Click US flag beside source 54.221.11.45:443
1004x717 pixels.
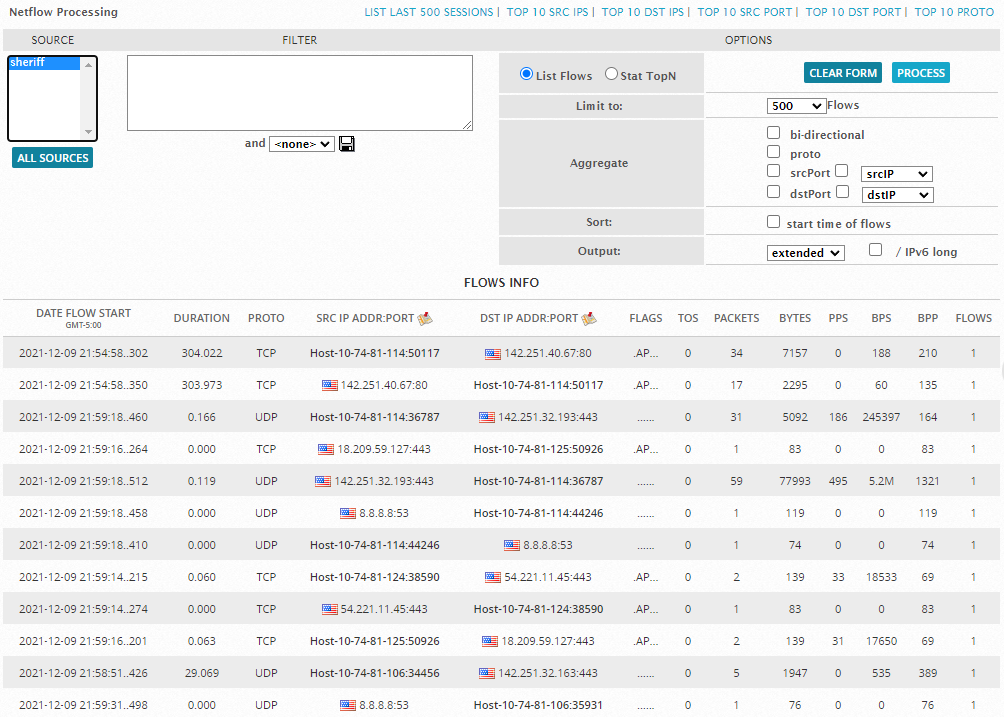click(x=329, y=609)
